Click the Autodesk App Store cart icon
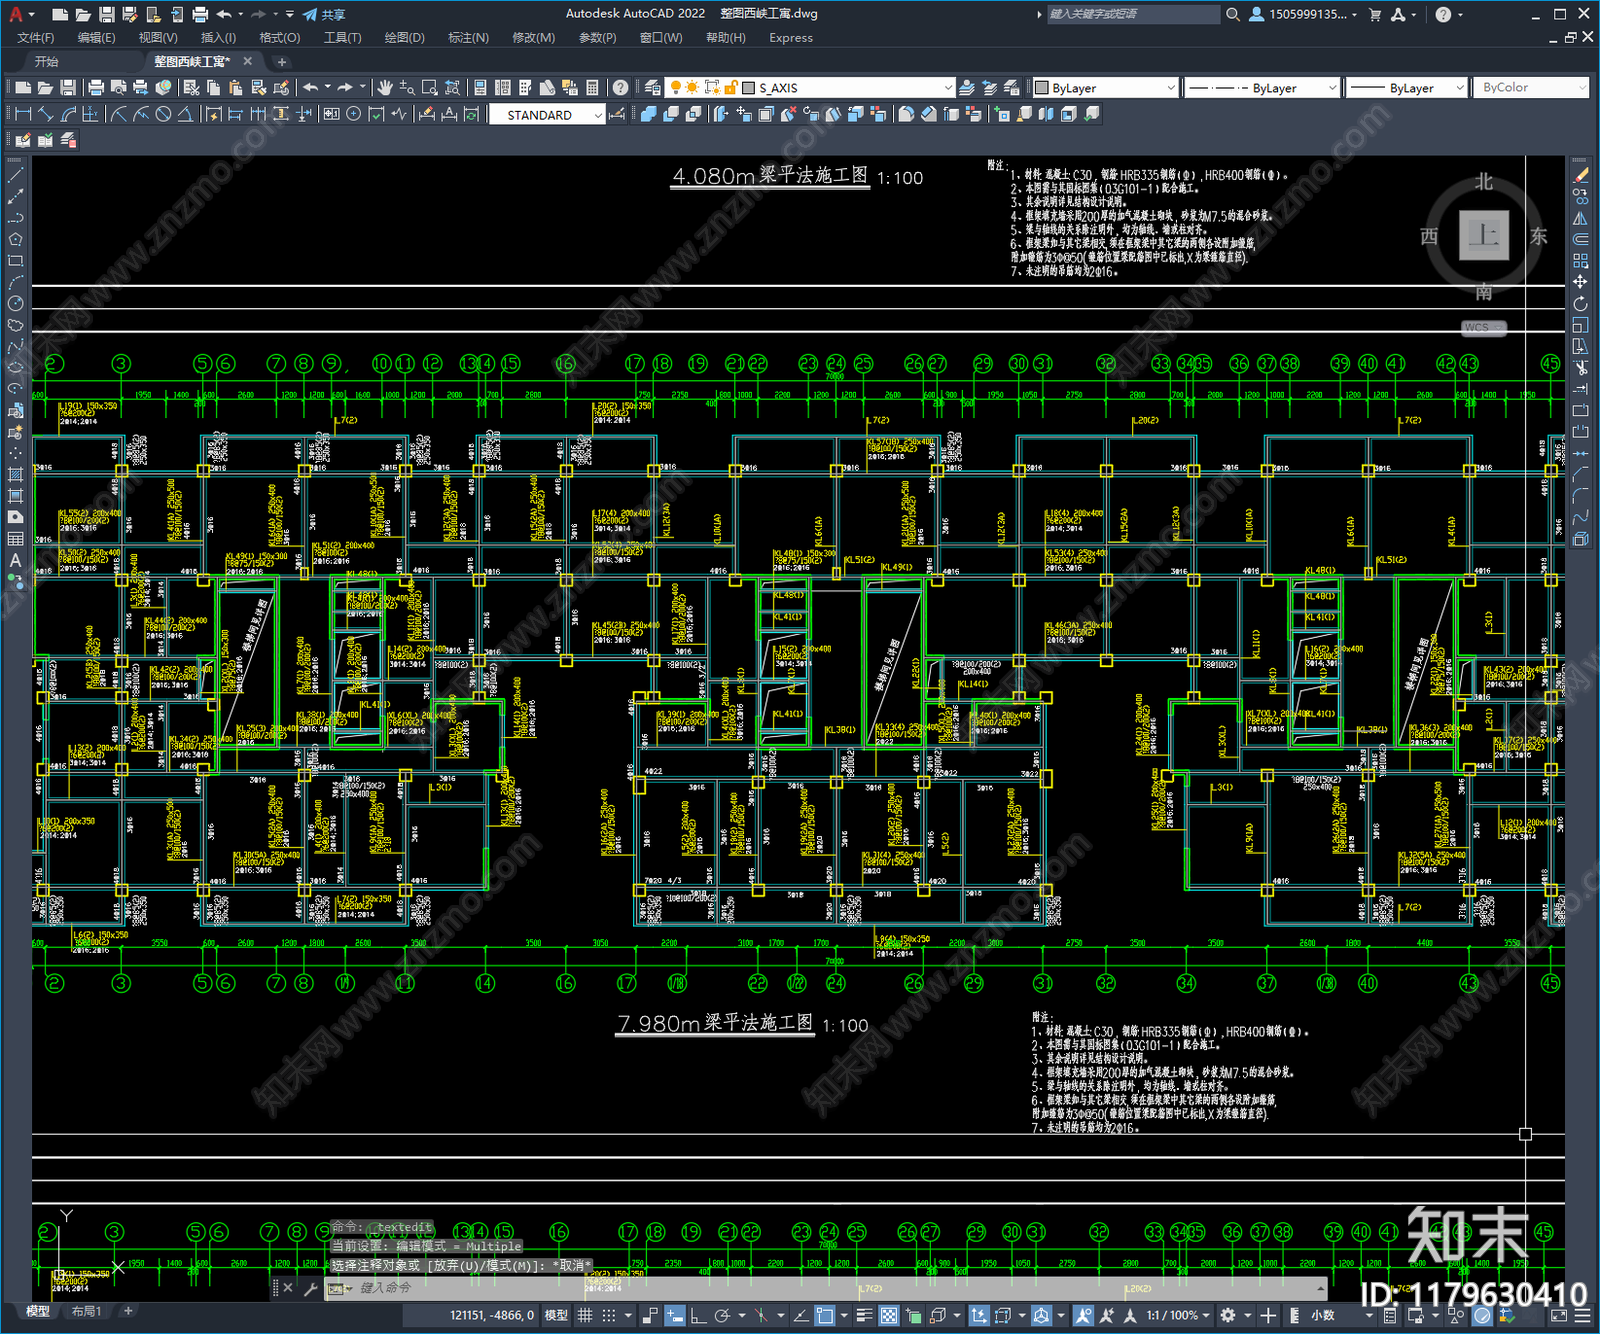Viewport: 1600px width, 1334px height. coord(1375,14)
